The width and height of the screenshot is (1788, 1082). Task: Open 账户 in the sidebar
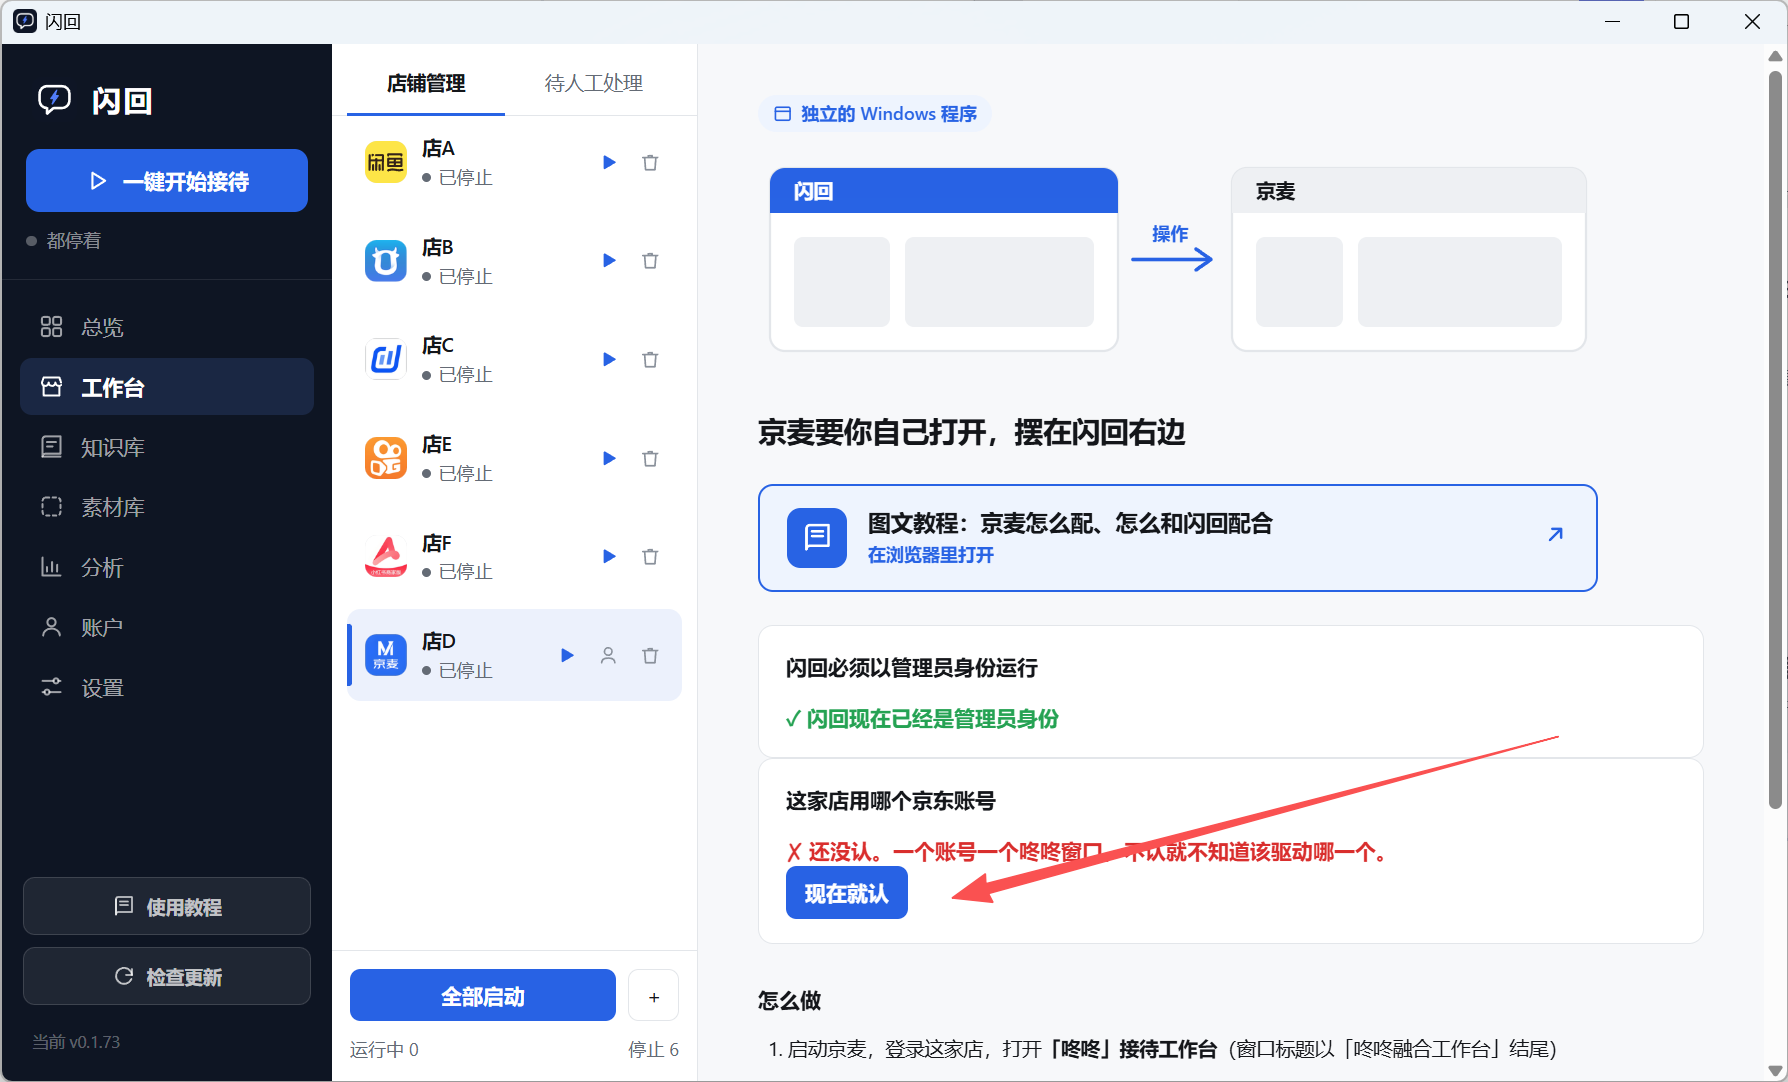click(x=167, y=627)
